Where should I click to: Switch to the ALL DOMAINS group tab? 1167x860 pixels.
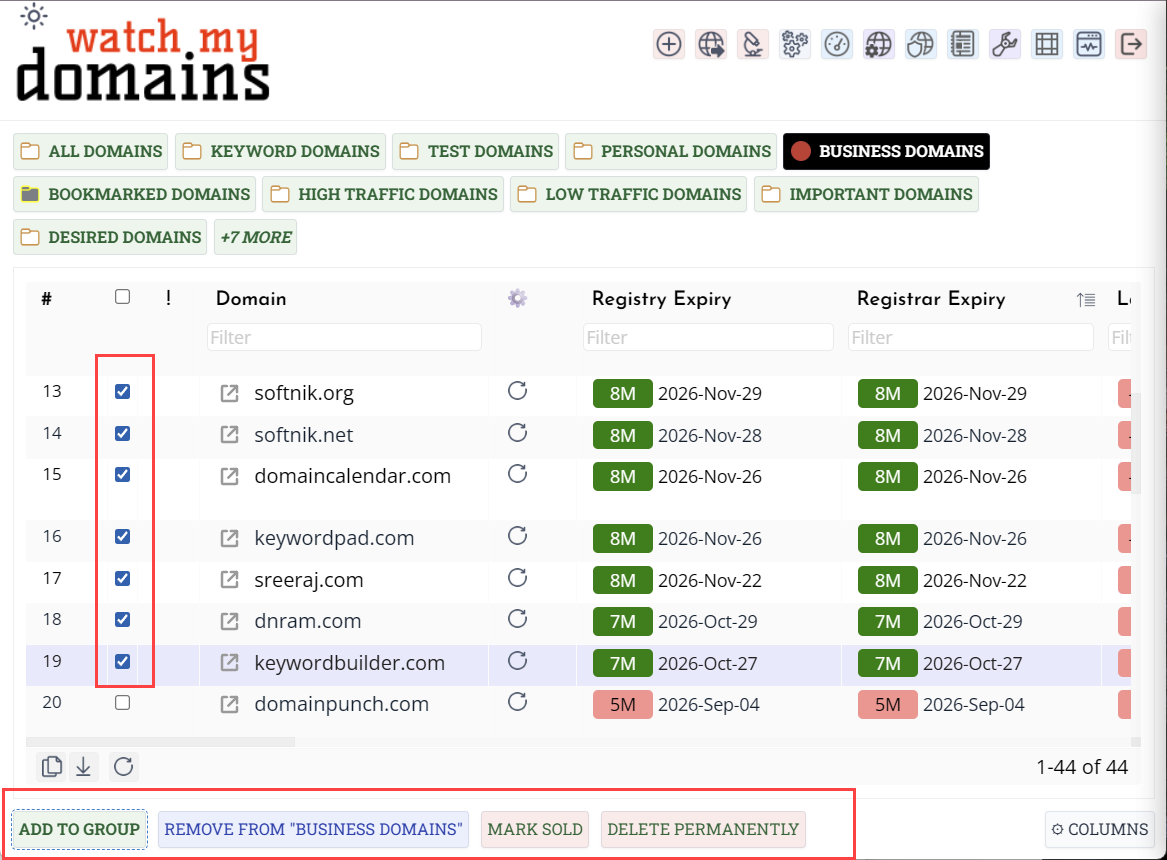pos(90,151)
